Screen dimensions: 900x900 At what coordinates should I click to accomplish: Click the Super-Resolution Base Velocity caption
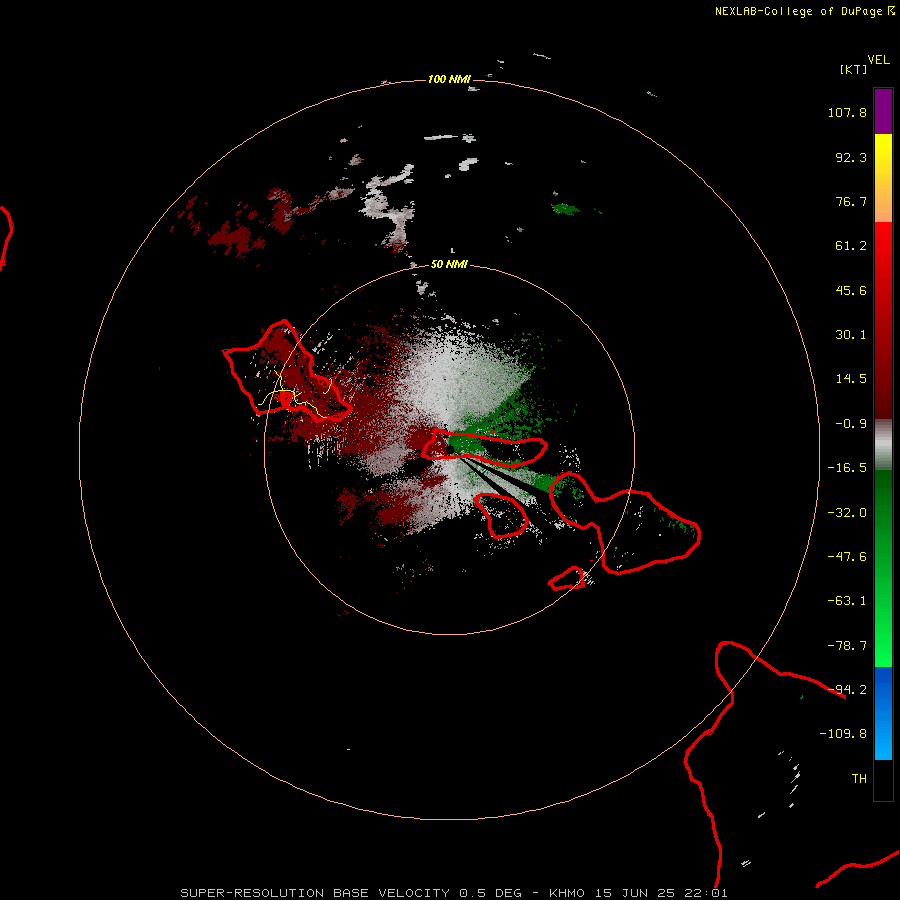click(454, 893)
